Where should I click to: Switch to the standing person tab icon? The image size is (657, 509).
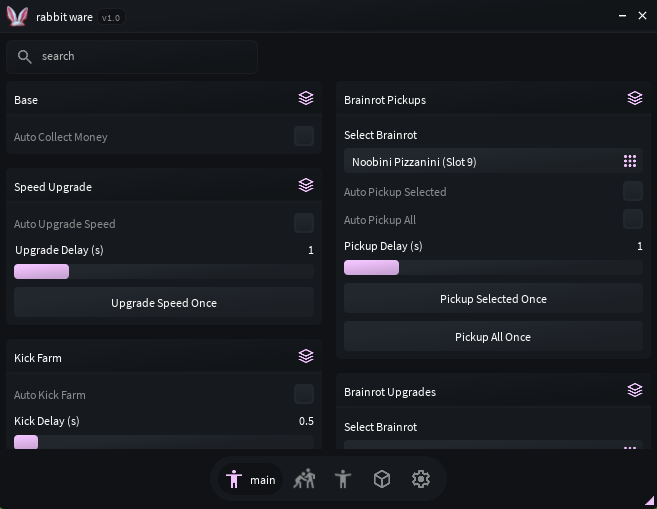tap(343, 479)
